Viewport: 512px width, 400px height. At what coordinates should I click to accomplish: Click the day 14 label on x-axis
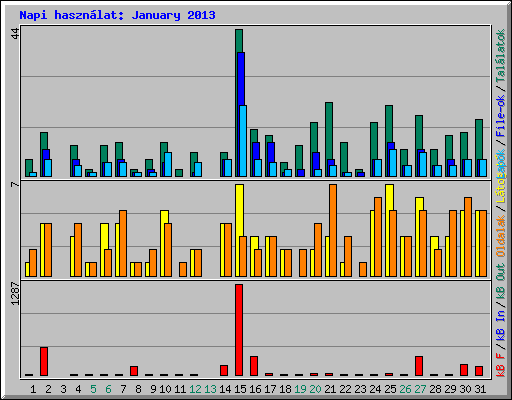[x=225, y=389]
